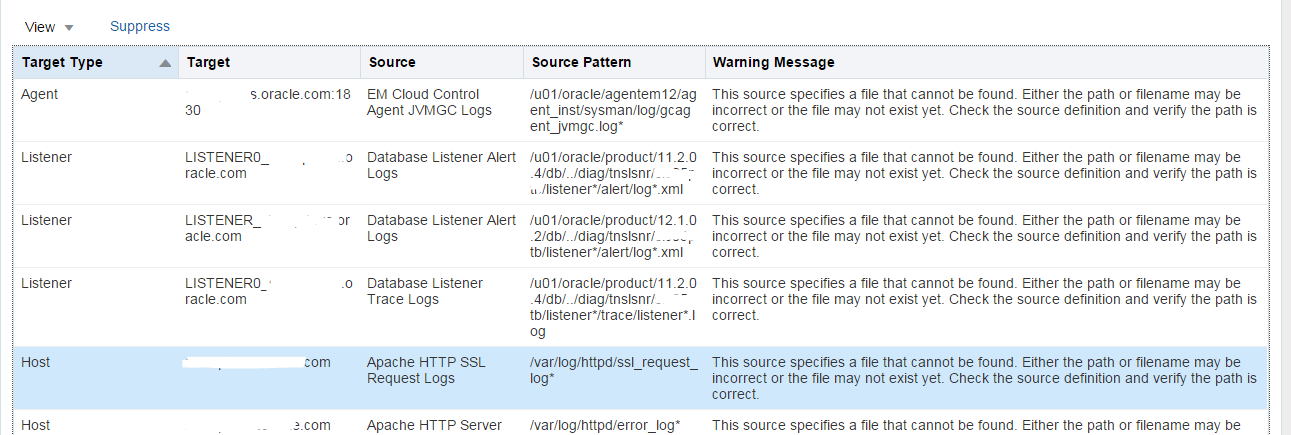Select the LISTENER_ target with 12.1.0.2 path
The width and height of the screenshot is (1291, 435).
(x=269, y=228)
